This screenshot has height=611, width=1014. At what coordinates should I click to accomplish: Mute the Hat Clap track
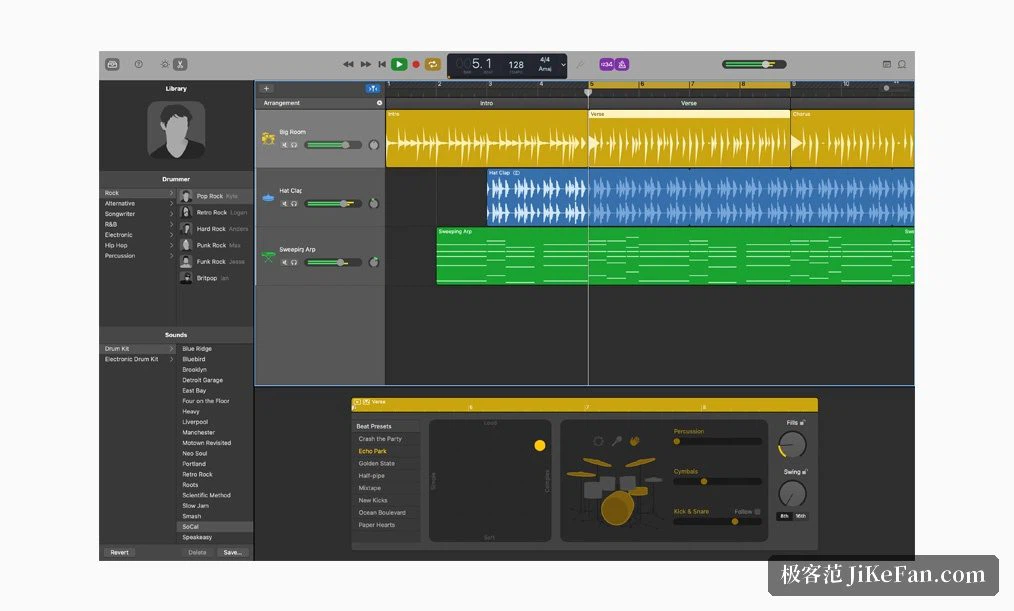click(285, 204)
